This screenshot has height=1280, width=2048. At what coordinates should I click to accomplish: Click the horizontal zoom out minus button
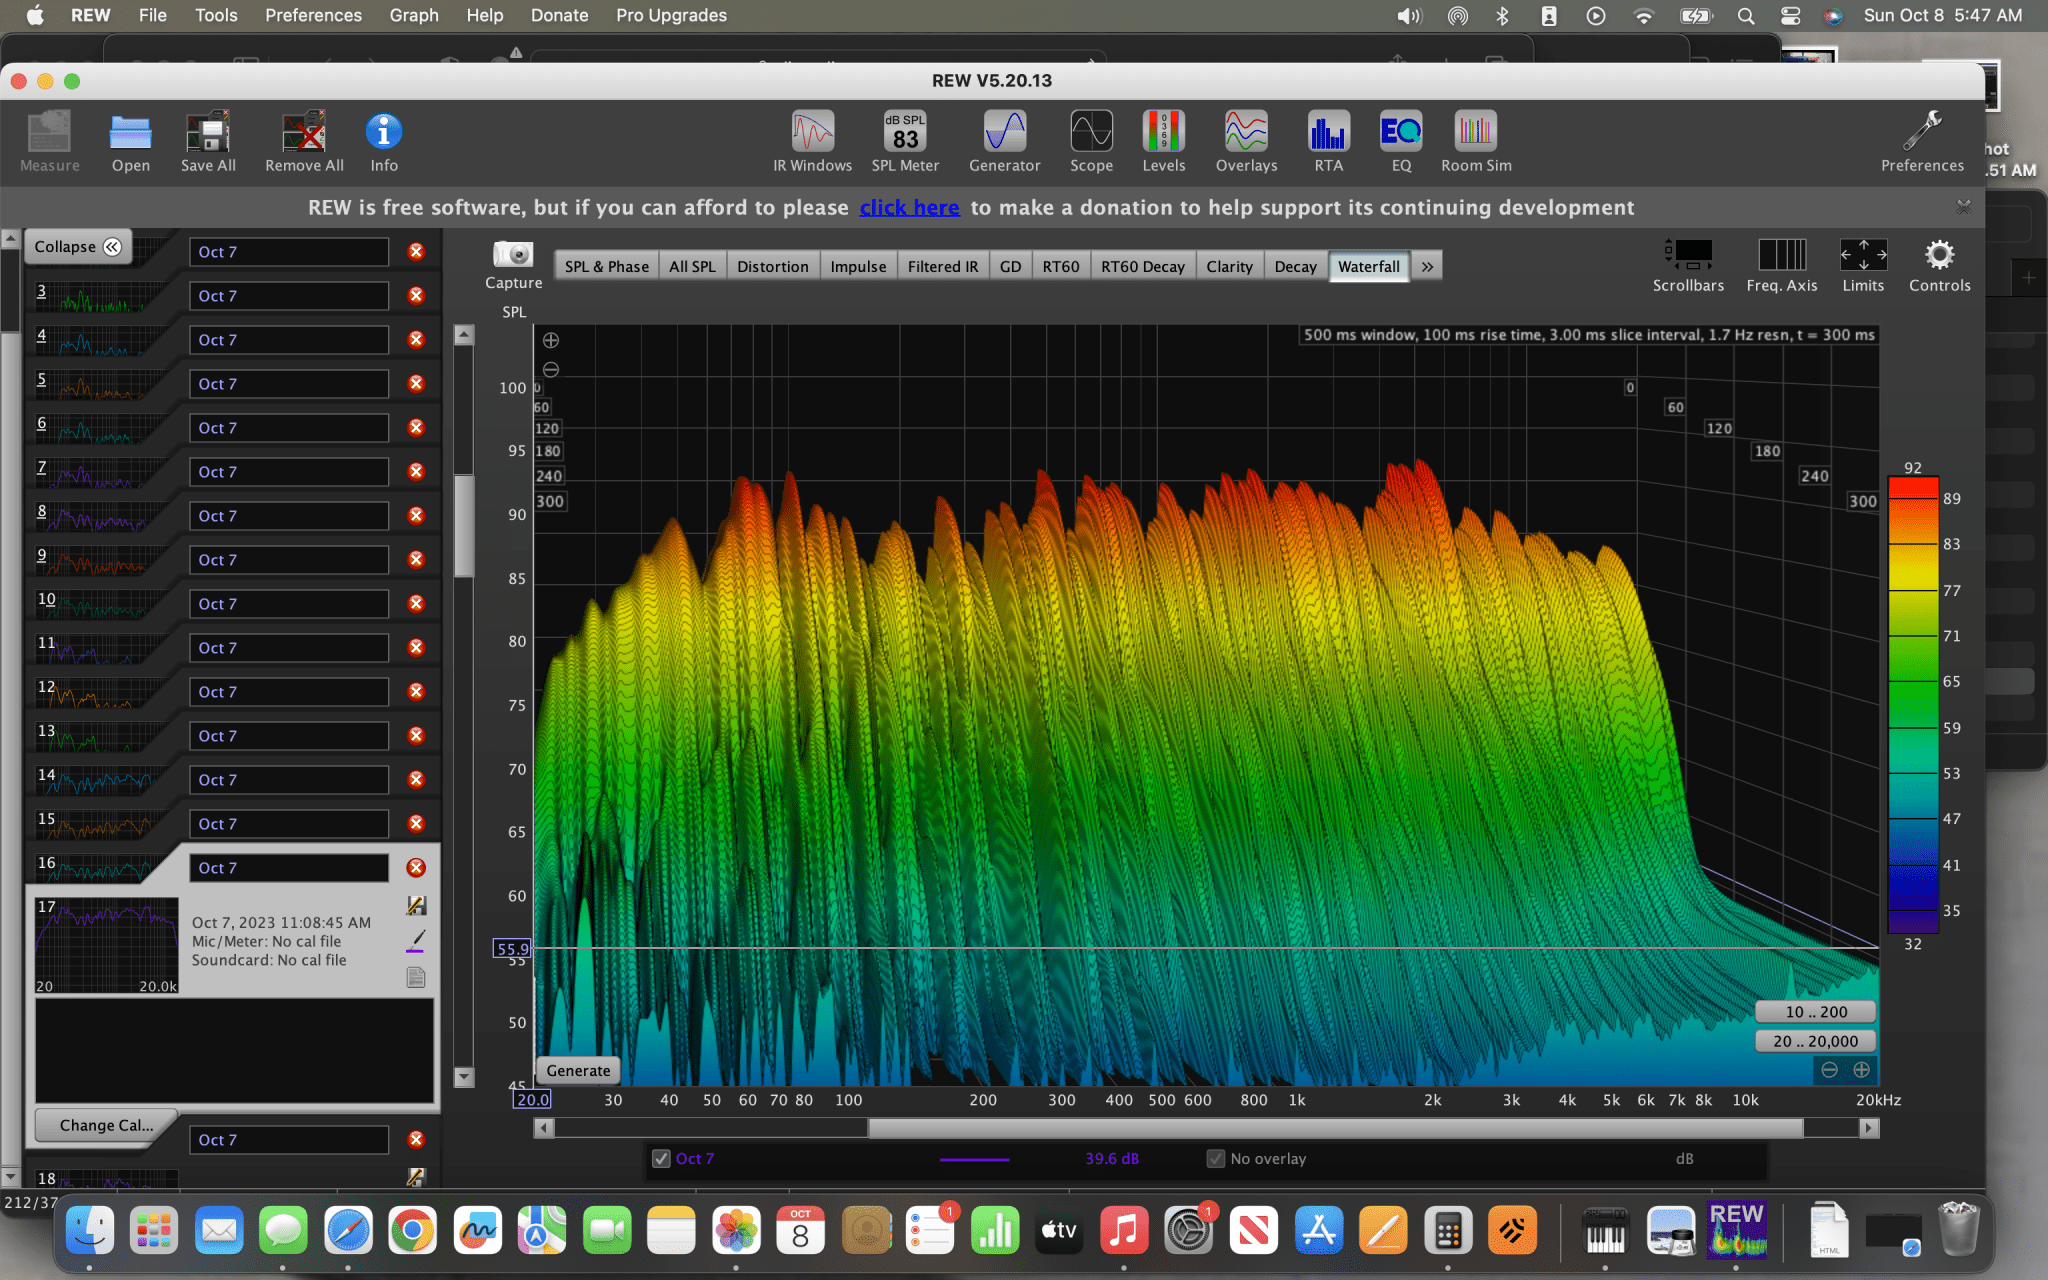pyautogui.click(x=1829, y=1070)
